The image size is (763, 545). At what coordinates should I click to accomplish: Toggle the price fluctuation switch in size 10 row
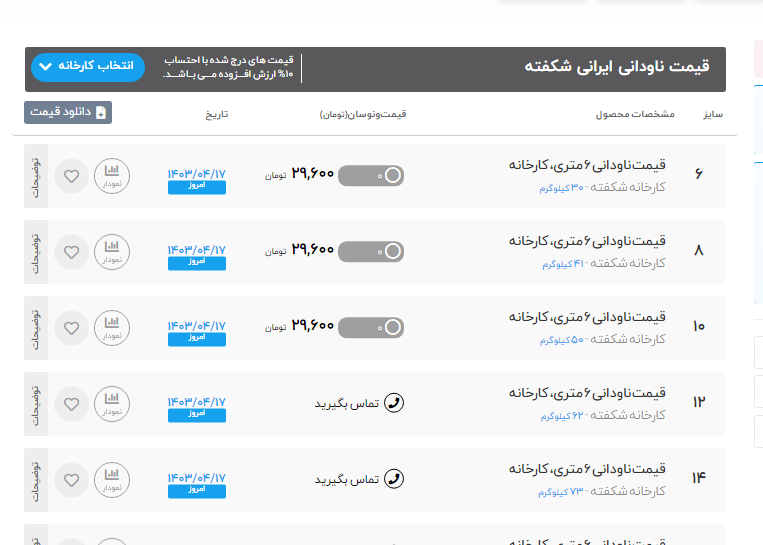[x=371, y=327]
